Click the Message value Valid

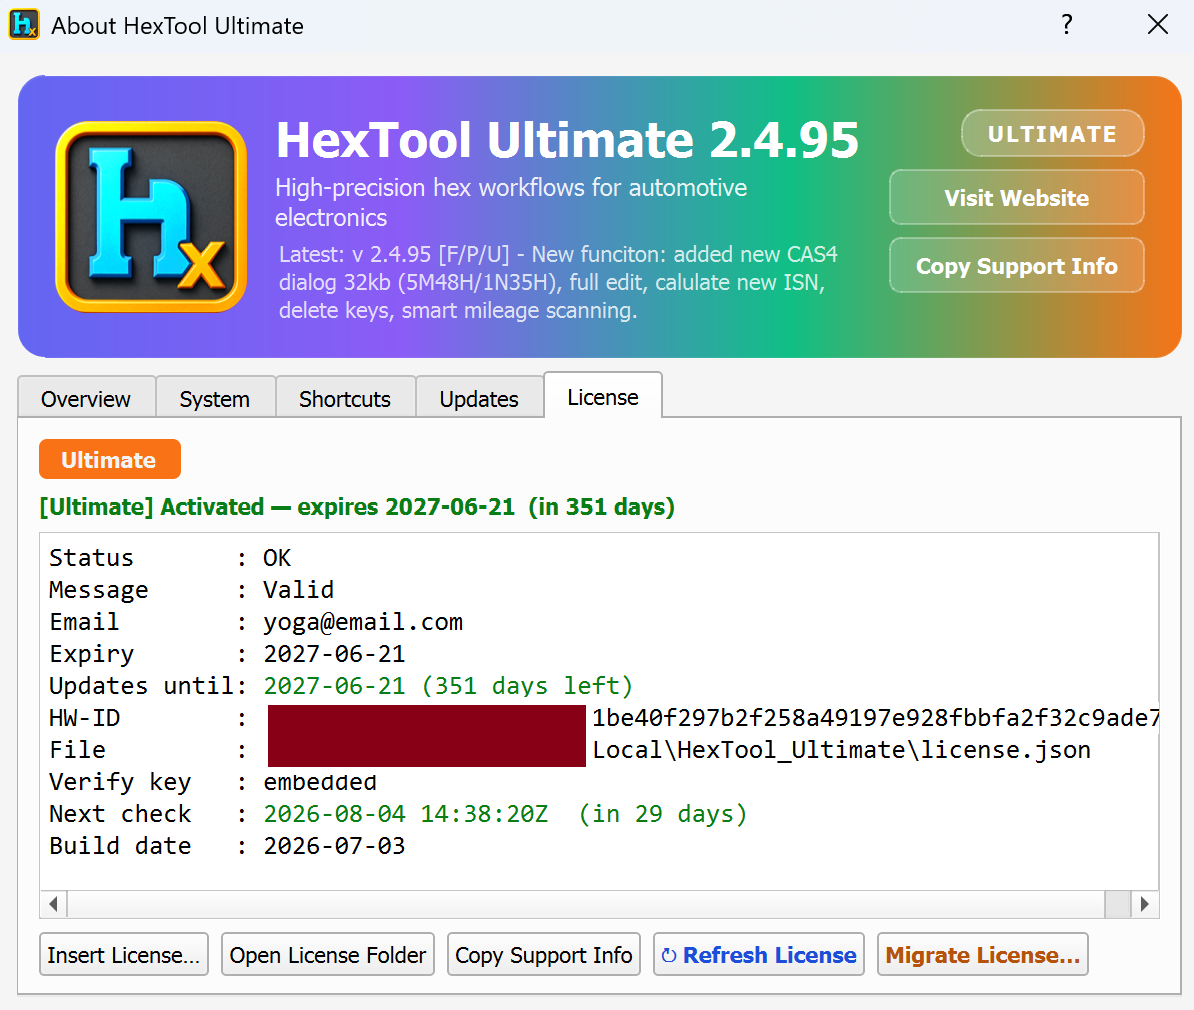coord(298,590)
